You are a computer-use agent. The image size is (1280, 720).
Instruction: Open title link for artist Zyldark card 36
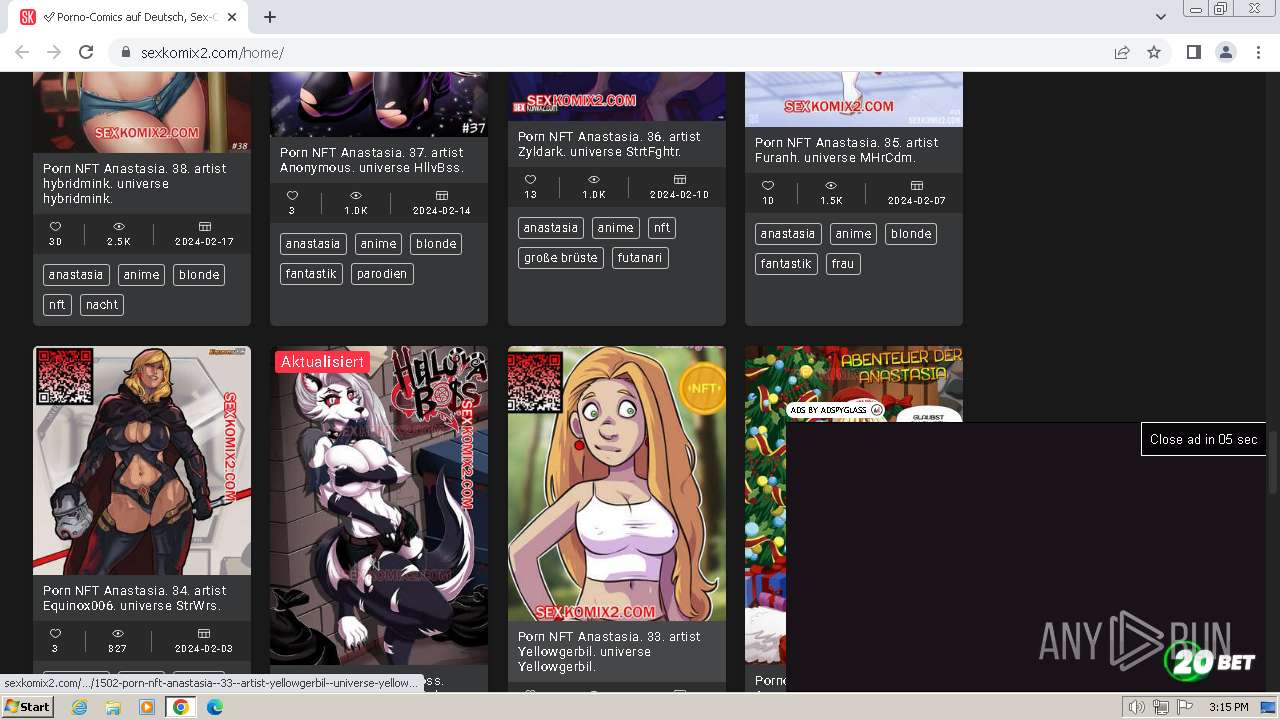click(609, 144)
